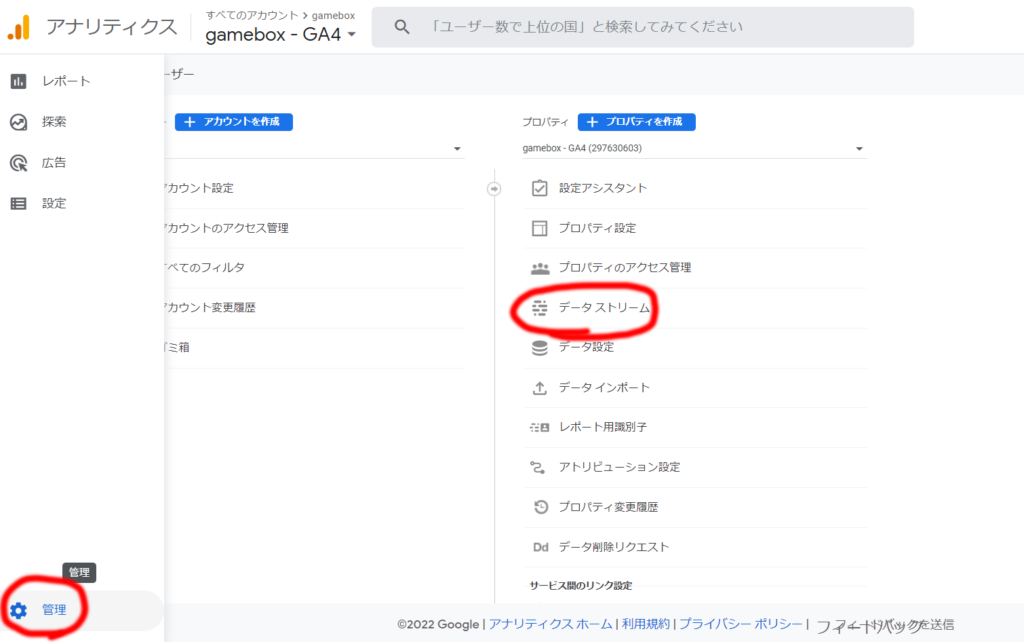Select プロパティのアクセス管理 menu item
Image resolution: width=1024 pixels, height=642 pixels.
[624, 268]
